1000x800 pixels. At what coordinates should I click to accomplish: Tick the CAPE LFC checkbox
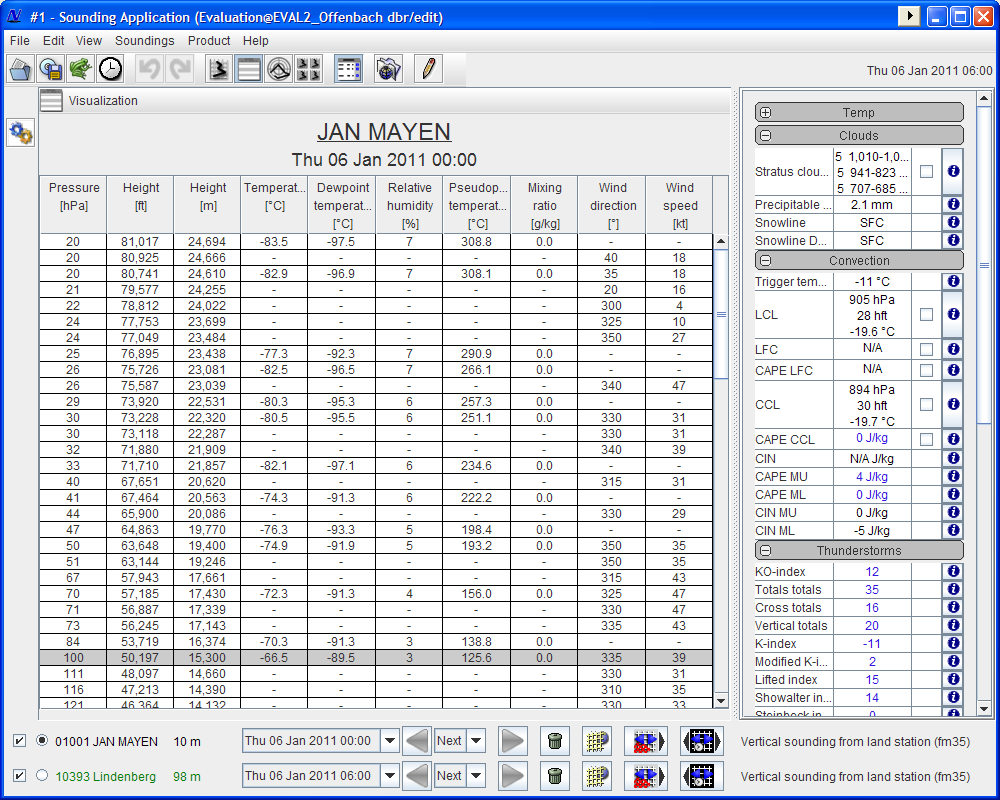[927, 370]
